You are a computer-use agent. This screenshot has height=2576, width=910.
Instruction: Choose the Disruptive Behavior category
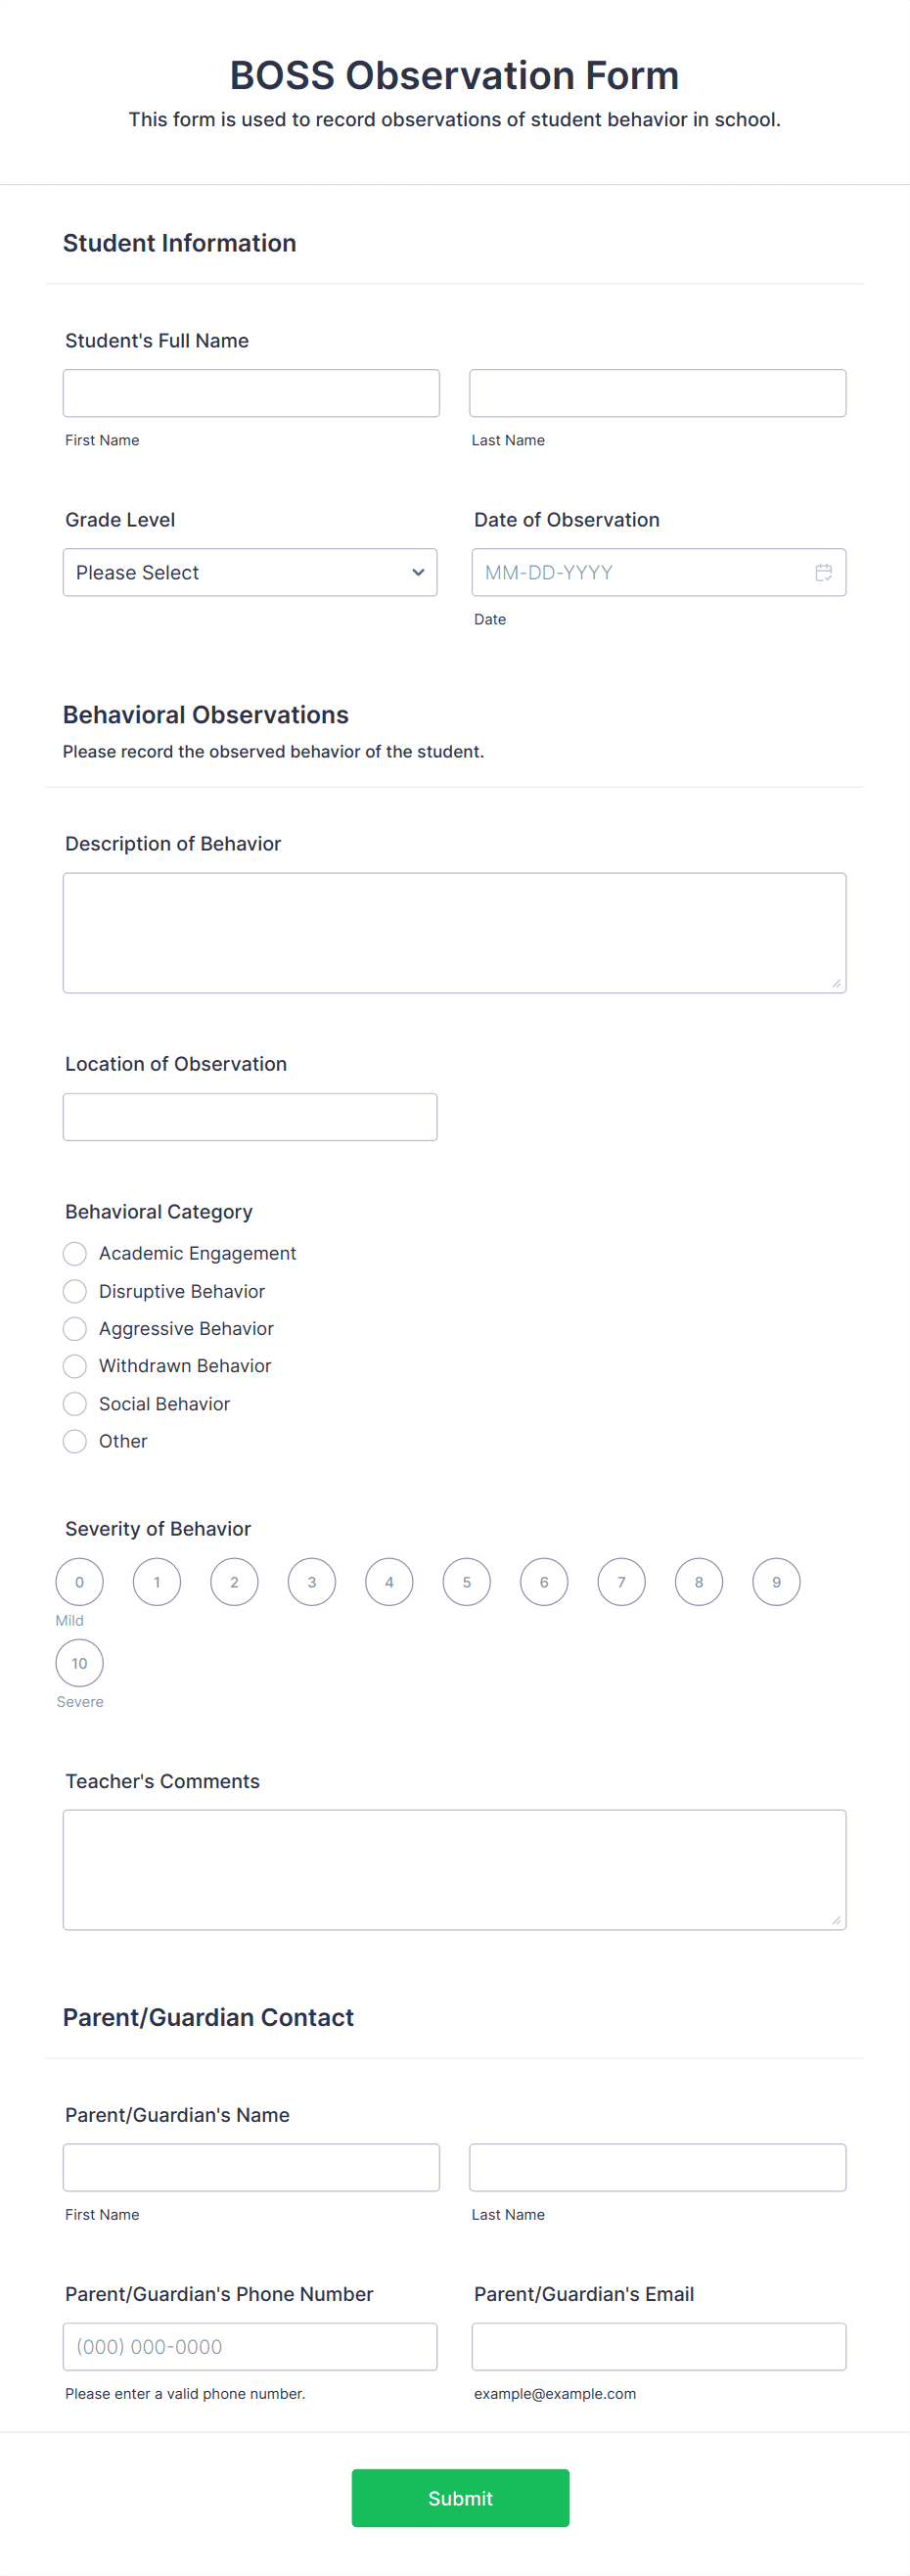coord(75,1291)
